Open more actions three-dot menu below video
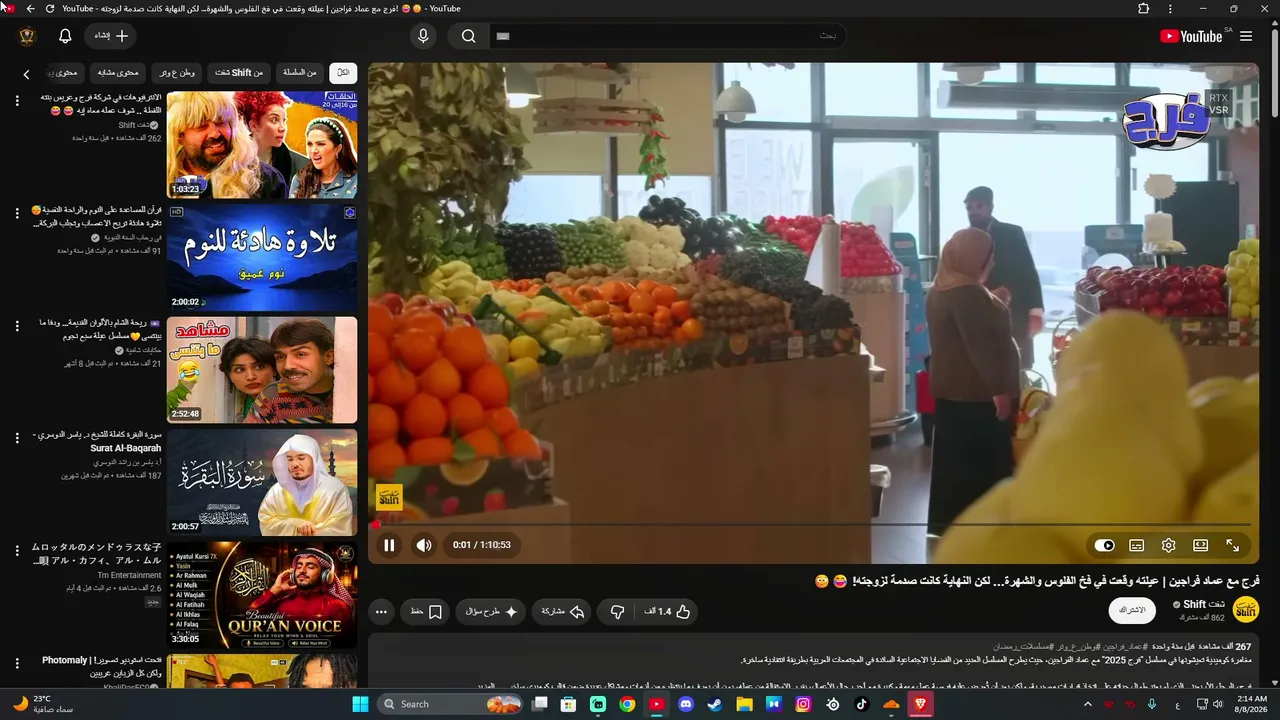The height and width of the screenshot is (720, 1280). 381,611
